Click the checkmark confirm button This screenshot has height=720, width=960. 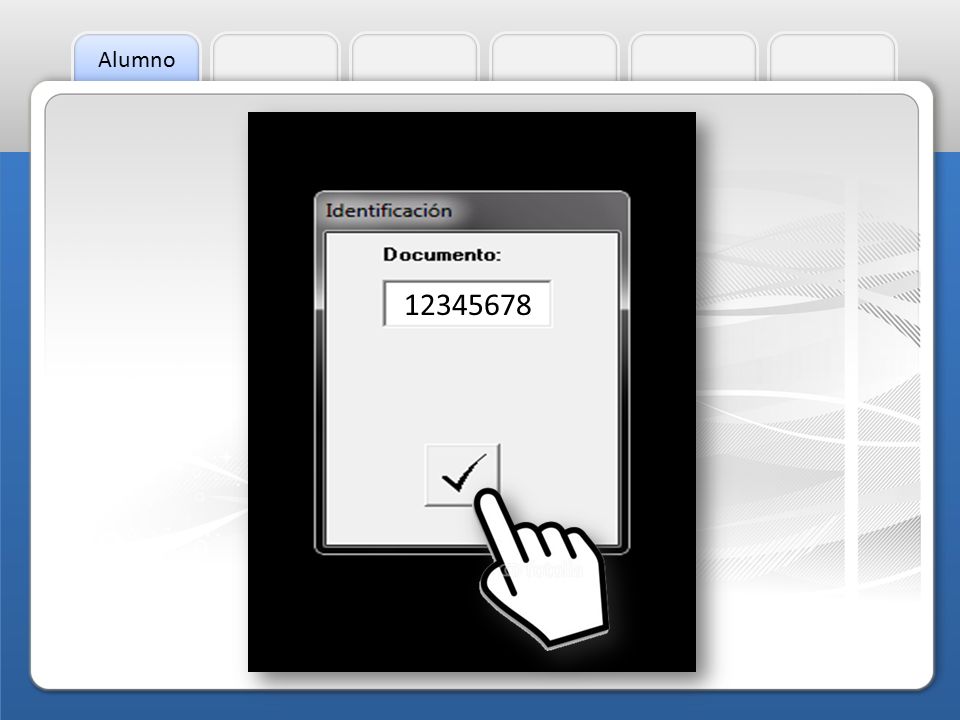tap(462, 475)
